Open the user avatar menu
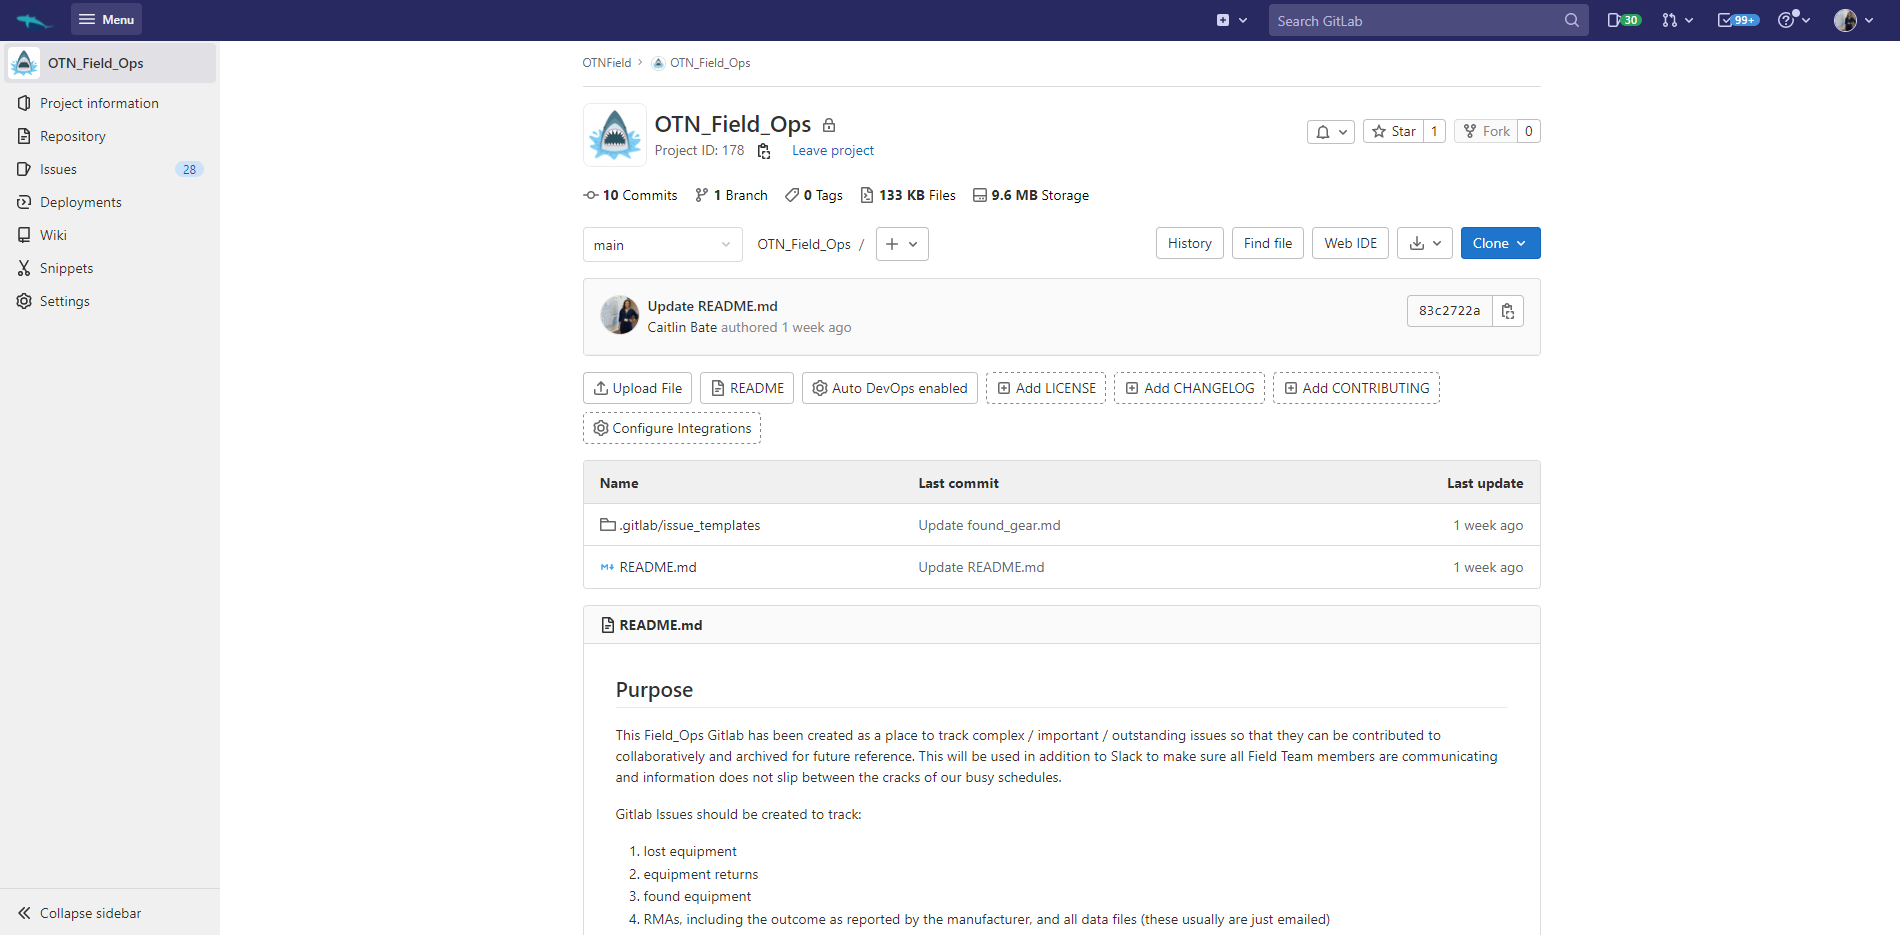This screenshot has width=1900, height=935. [1853, 20]
